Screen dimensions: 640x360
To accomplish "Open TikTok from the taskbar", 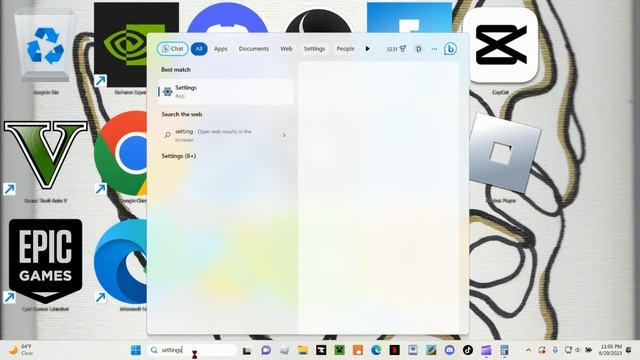I will (468, 350).
